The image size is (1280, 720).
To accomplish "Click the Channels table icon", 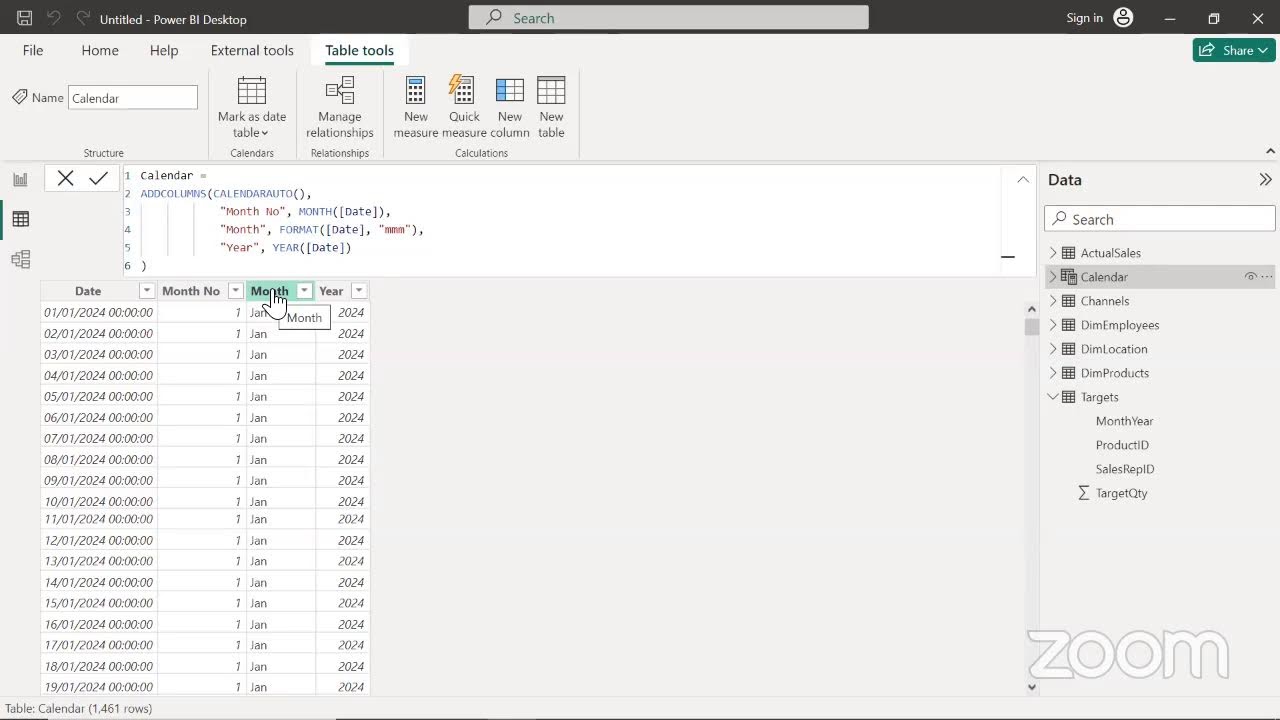I will (1068, 301).
